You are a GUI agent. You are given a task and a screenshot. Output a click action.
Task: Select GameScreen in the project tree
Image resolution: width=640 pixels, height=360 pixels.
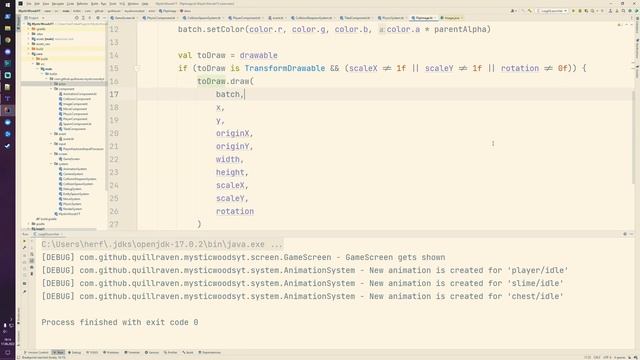[x=69, y=159]
